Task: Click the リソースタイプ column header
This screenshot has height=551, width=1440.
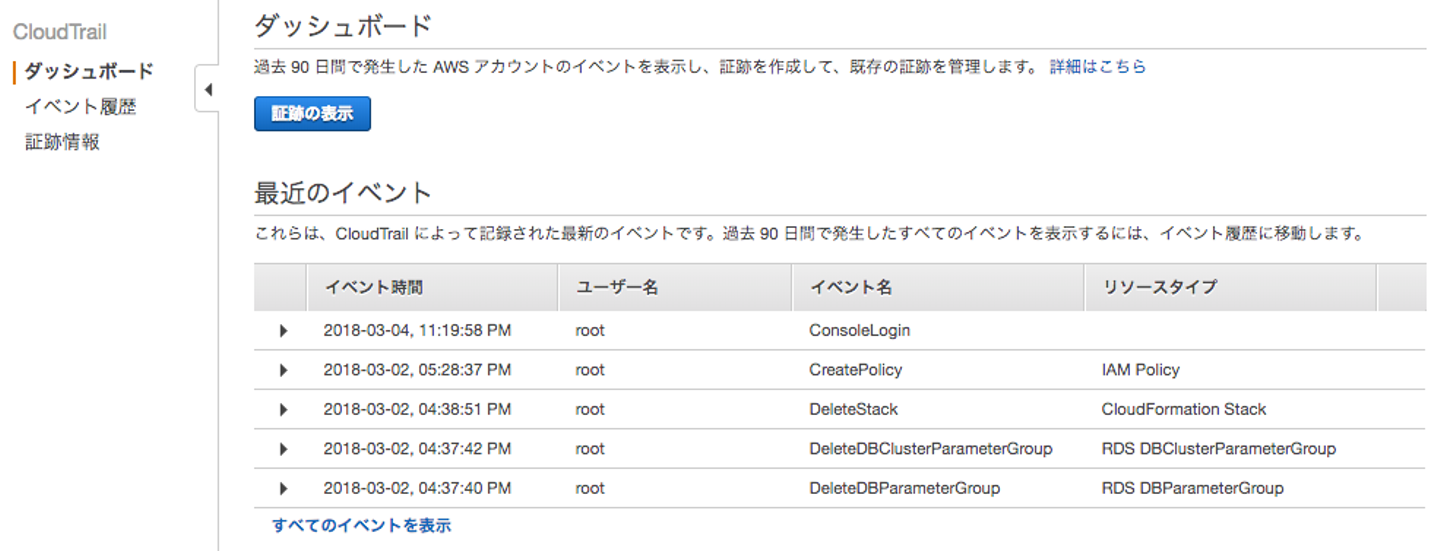Action: pyautogui.click(x=1160, y=287)
